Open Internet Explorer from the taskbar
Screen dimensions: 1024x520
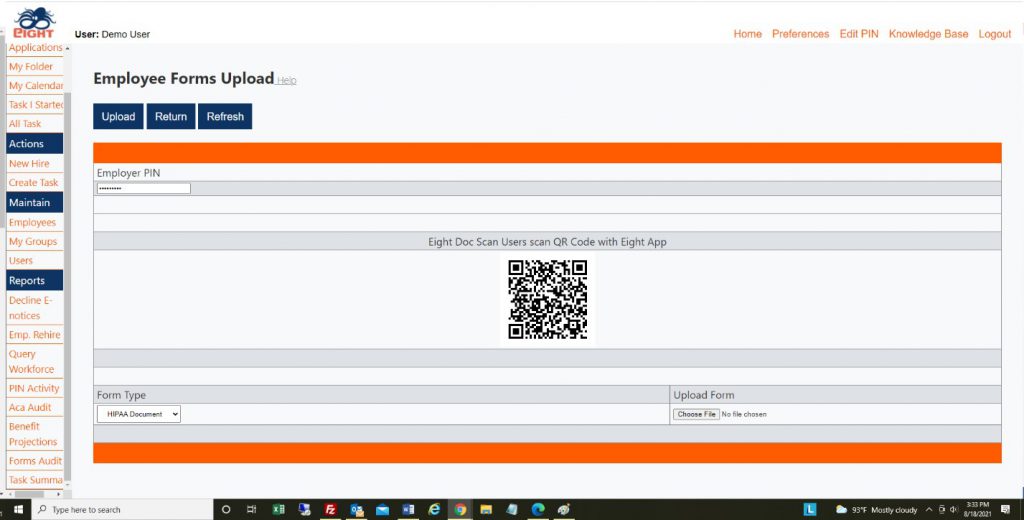pos(434,510)
